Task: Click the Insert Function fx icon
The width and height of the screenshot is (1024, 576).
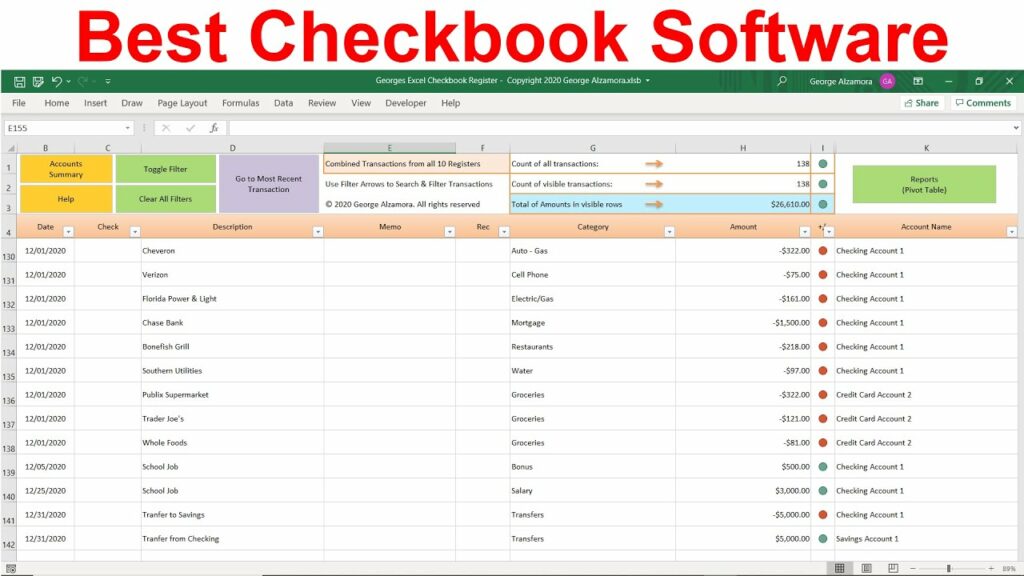Action: (x=214, y=128)
